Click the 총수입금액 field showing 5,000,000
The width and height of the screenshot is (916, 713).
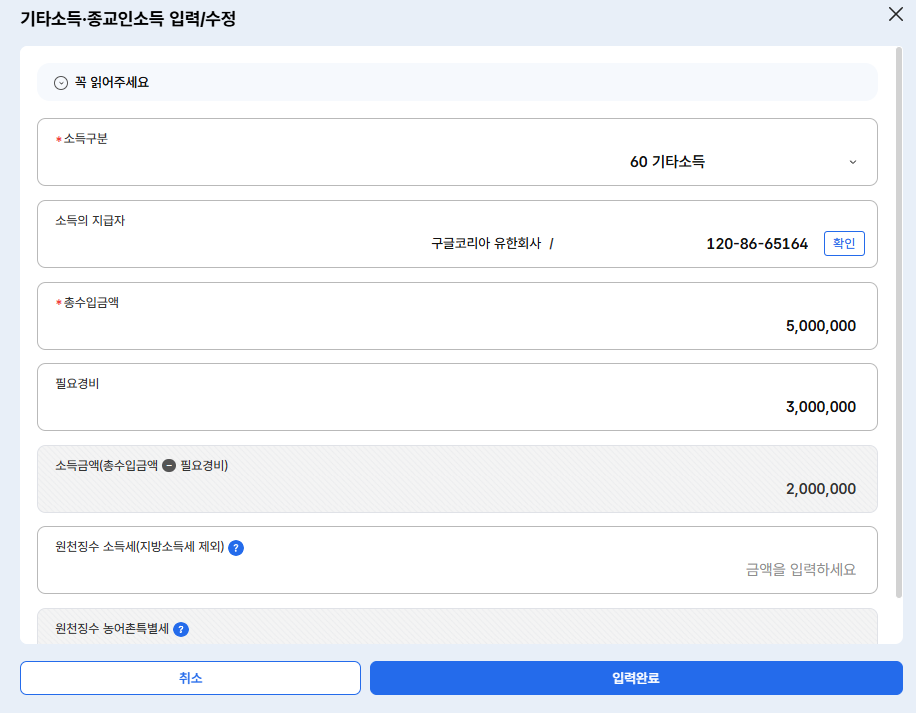pos(820,327)
